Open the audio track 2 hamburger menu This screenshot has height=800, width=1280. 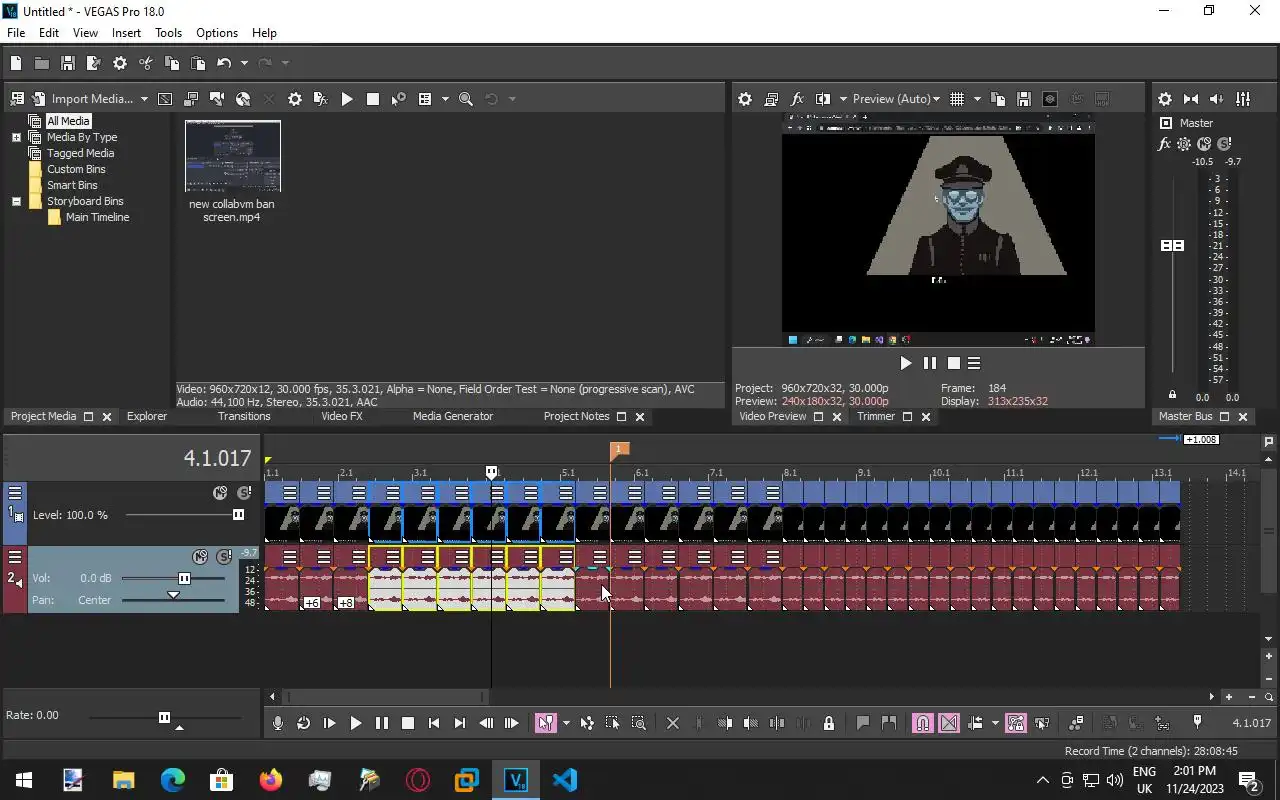(x=15, y=556)
